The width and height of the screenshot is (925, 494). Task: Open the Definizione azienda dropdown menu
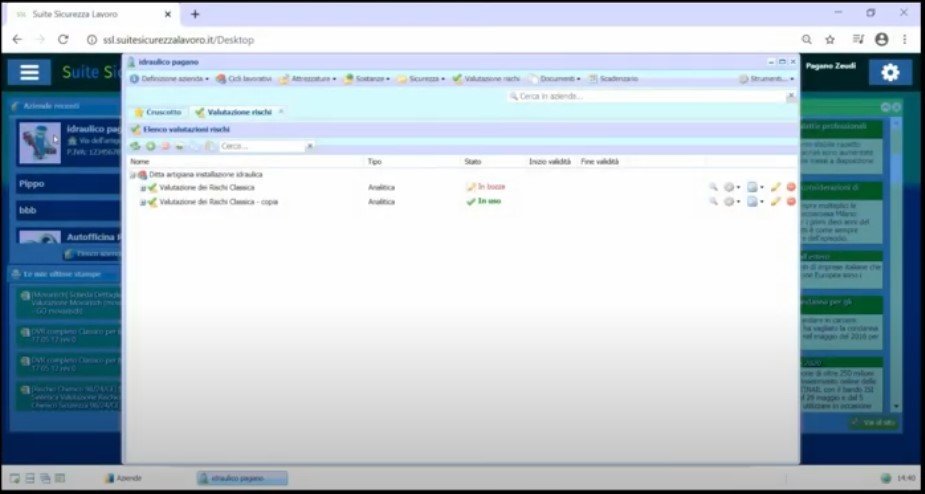click(169, 78)
